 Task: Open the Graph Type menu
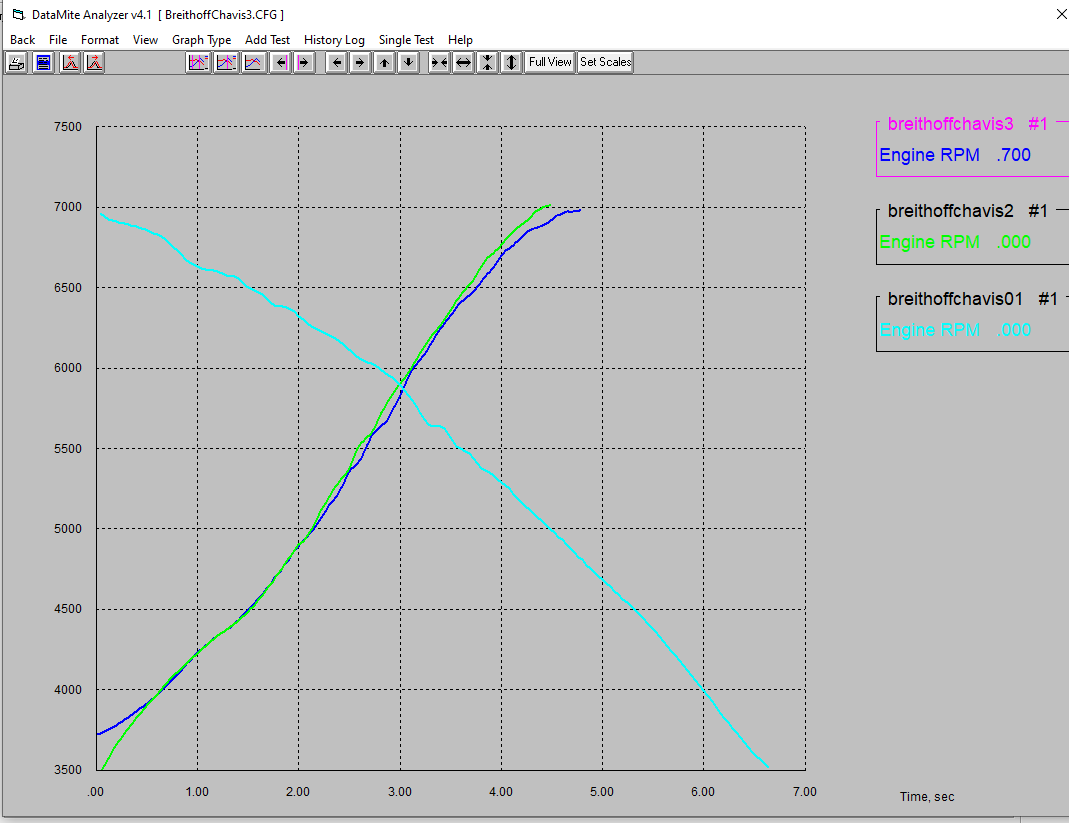pyautogui.click(x=201, y=40)
